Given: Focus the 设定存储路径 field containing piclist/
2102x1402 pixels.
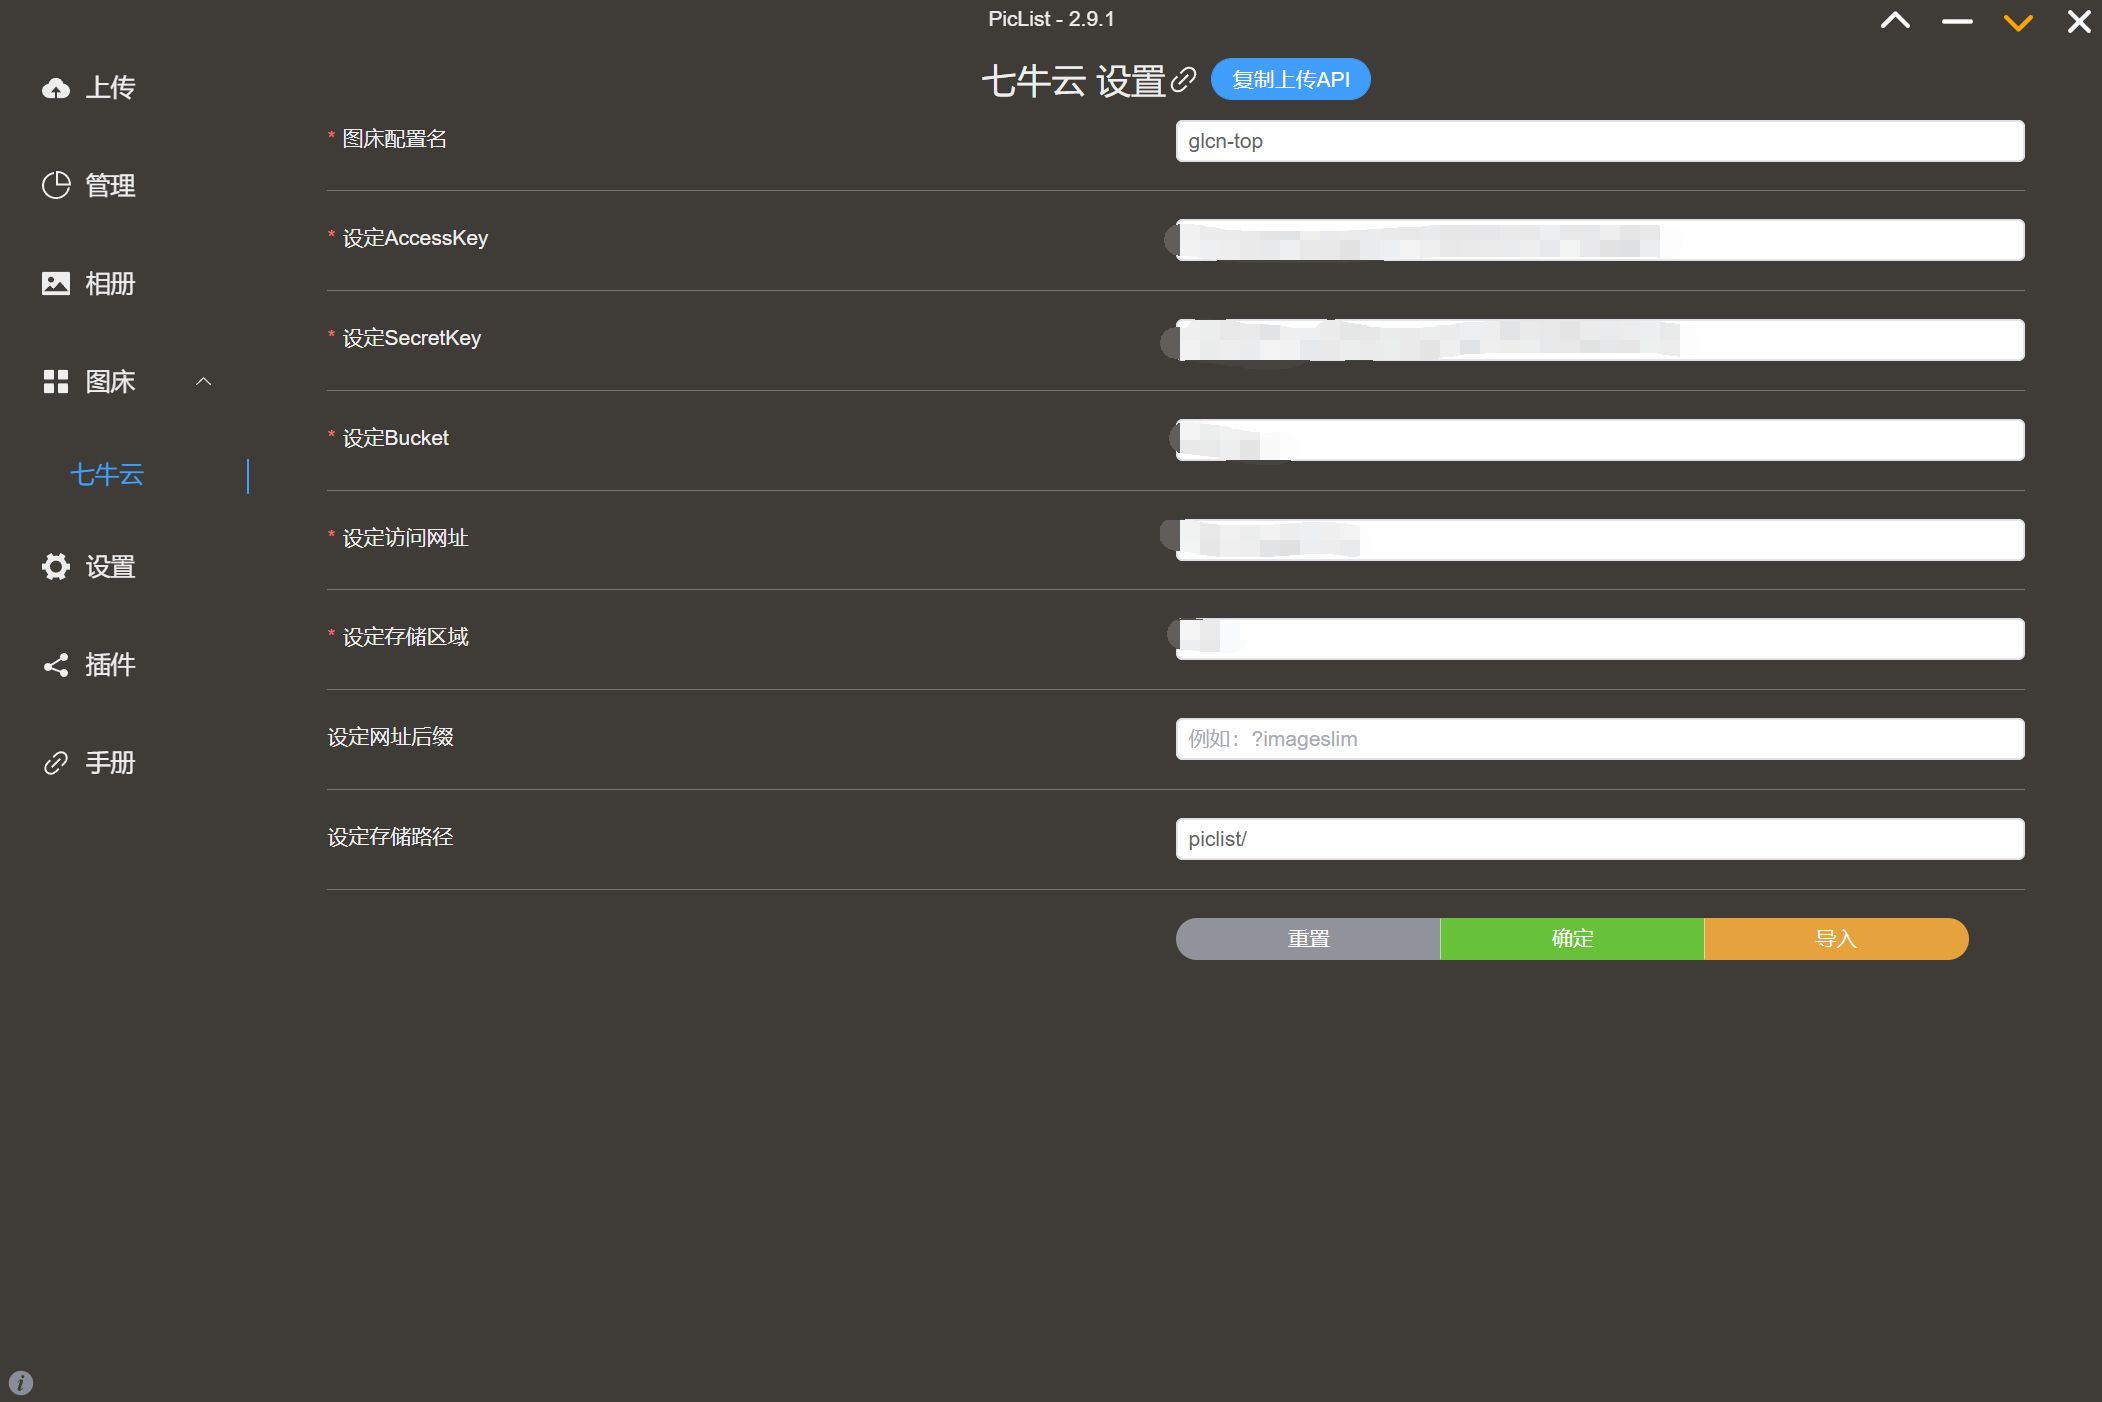Looking at the screenshot, I should pos(1600,839).
